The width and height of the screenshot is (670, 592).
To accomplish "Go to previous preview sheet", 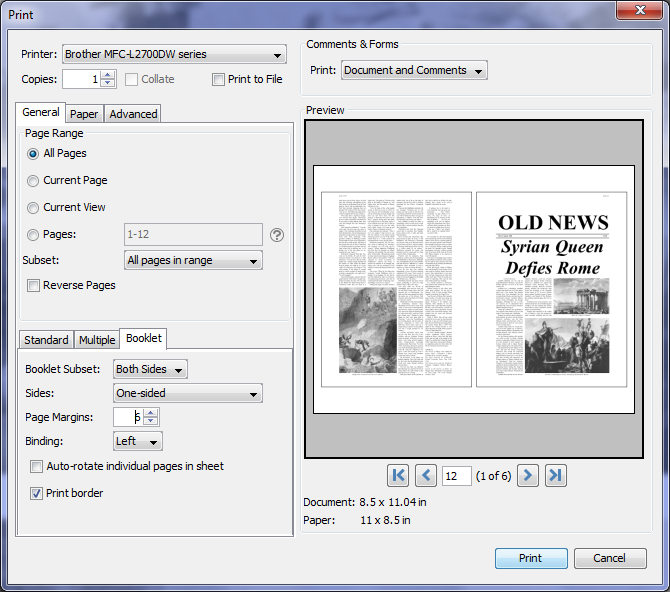I will 426,475.
